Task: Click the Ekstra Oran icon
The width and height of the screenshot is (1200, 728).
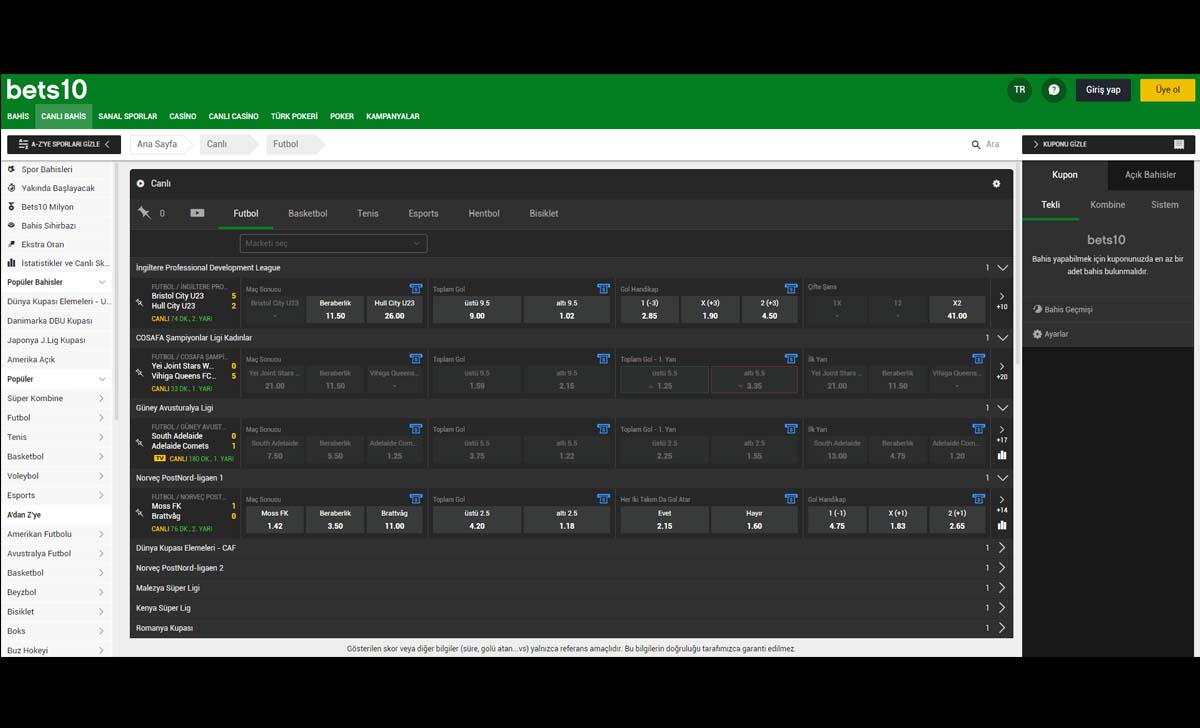Action: 11,244
